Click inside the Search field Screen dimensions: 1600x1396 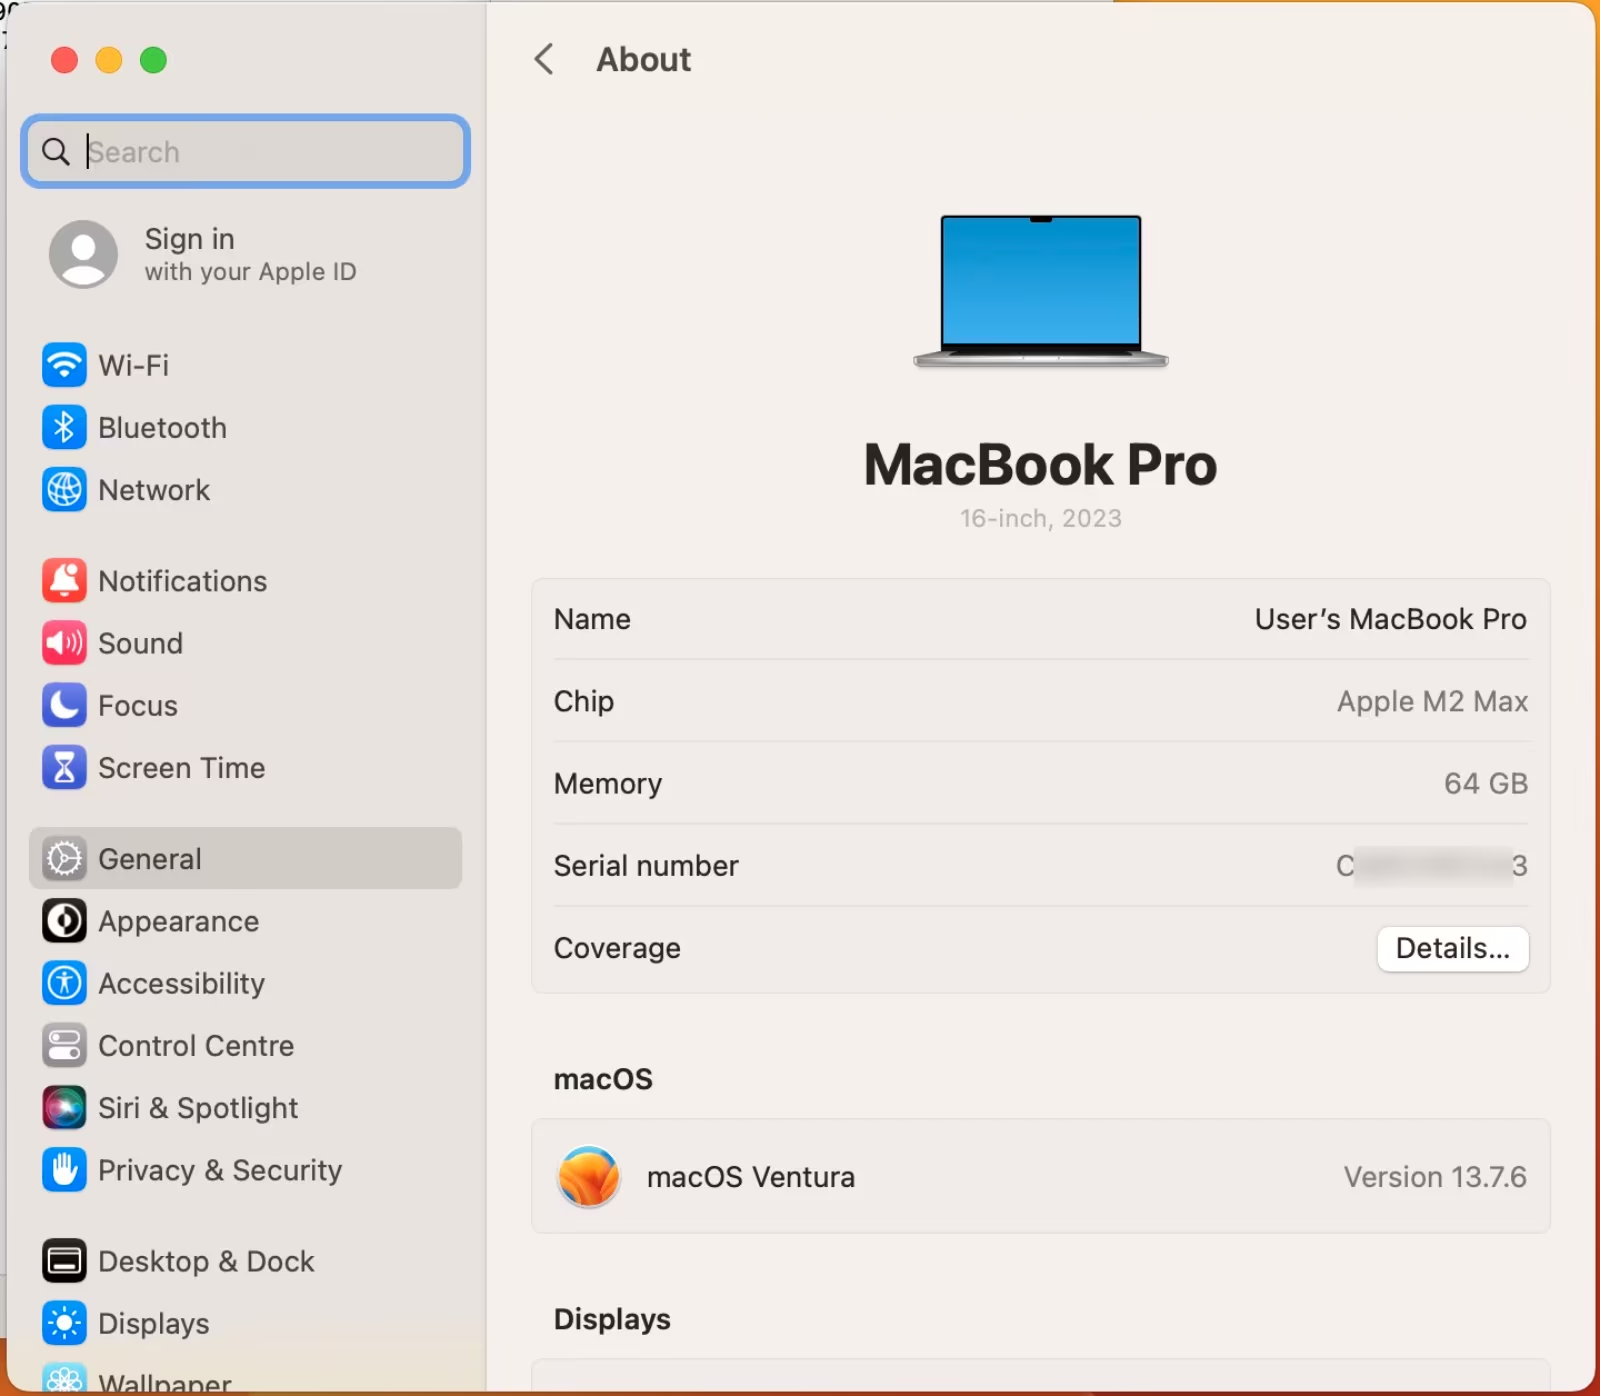point(245,152)
